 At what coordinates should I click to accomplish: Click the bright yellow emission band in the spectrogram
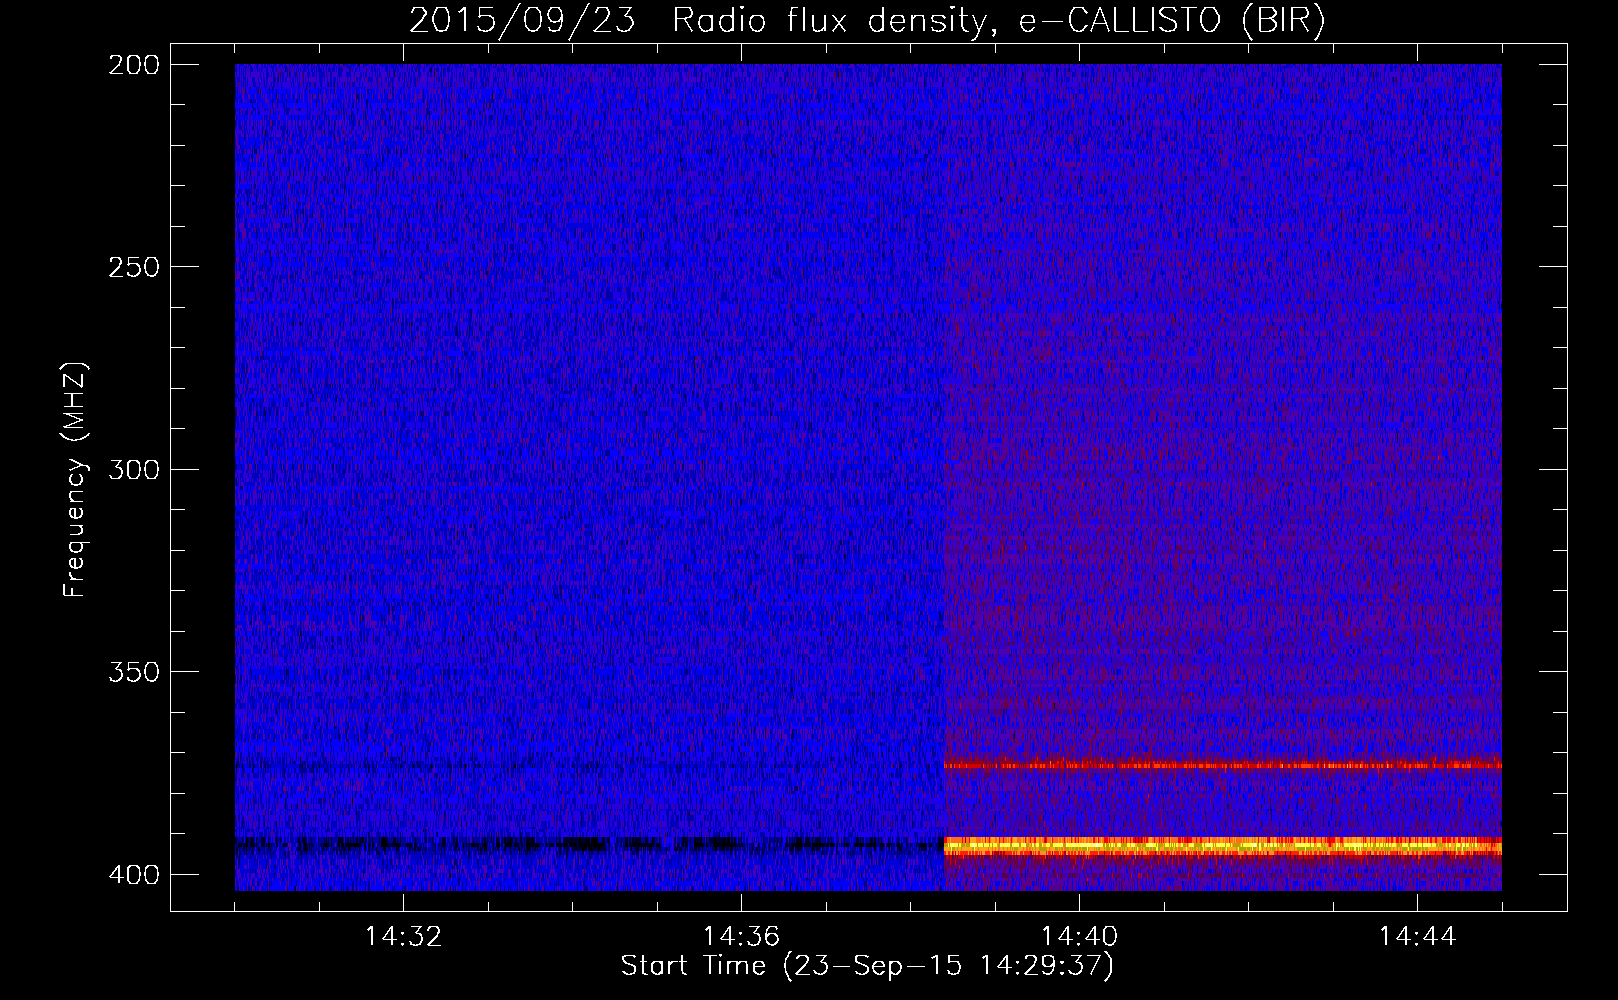(1223, 847)
